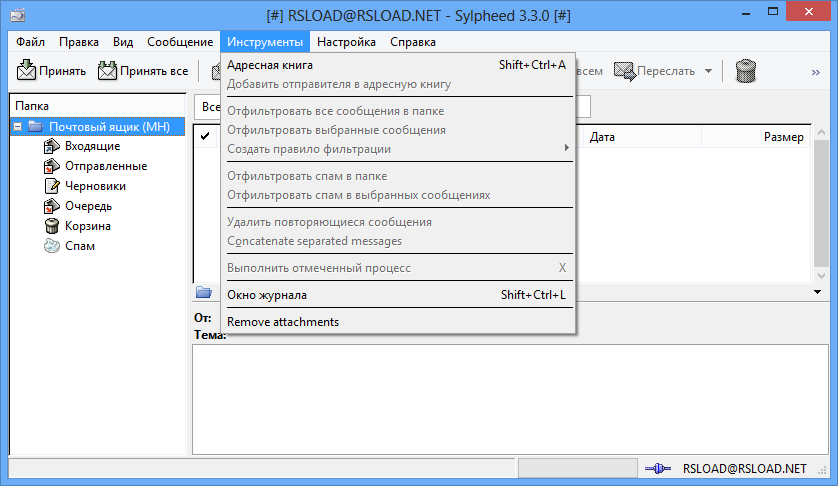Open the Файл menu
The width and height of the screenshot is (838, 486).
tap(30, 42)
